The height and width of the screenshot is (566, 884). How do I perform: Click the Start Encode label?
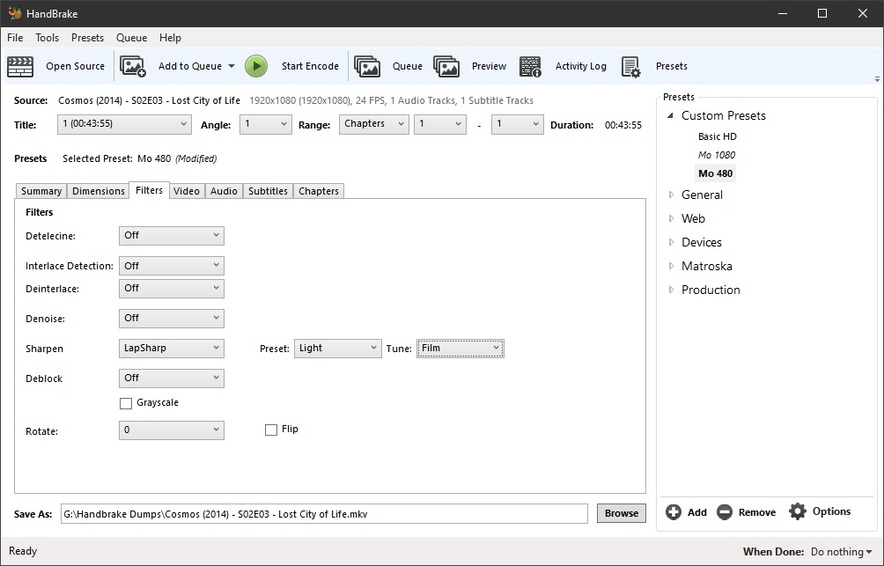(x=310, y=66)
